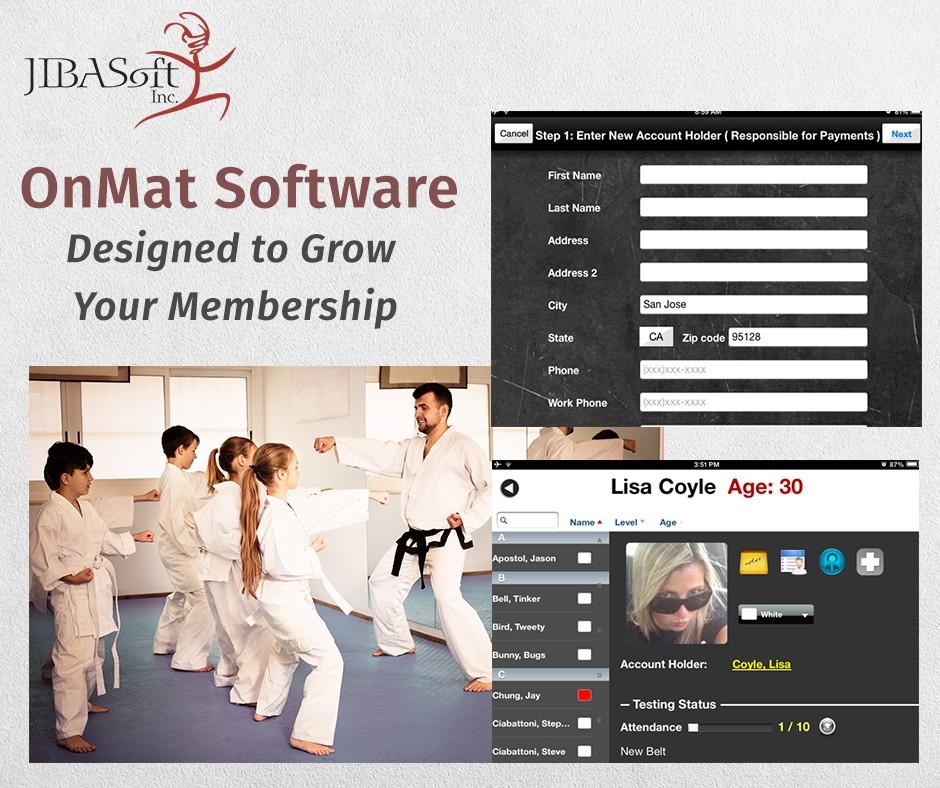The width and height of the screenshot is (940, 788).
Task: Click the Last Name input field
Action: click(754, 207)
